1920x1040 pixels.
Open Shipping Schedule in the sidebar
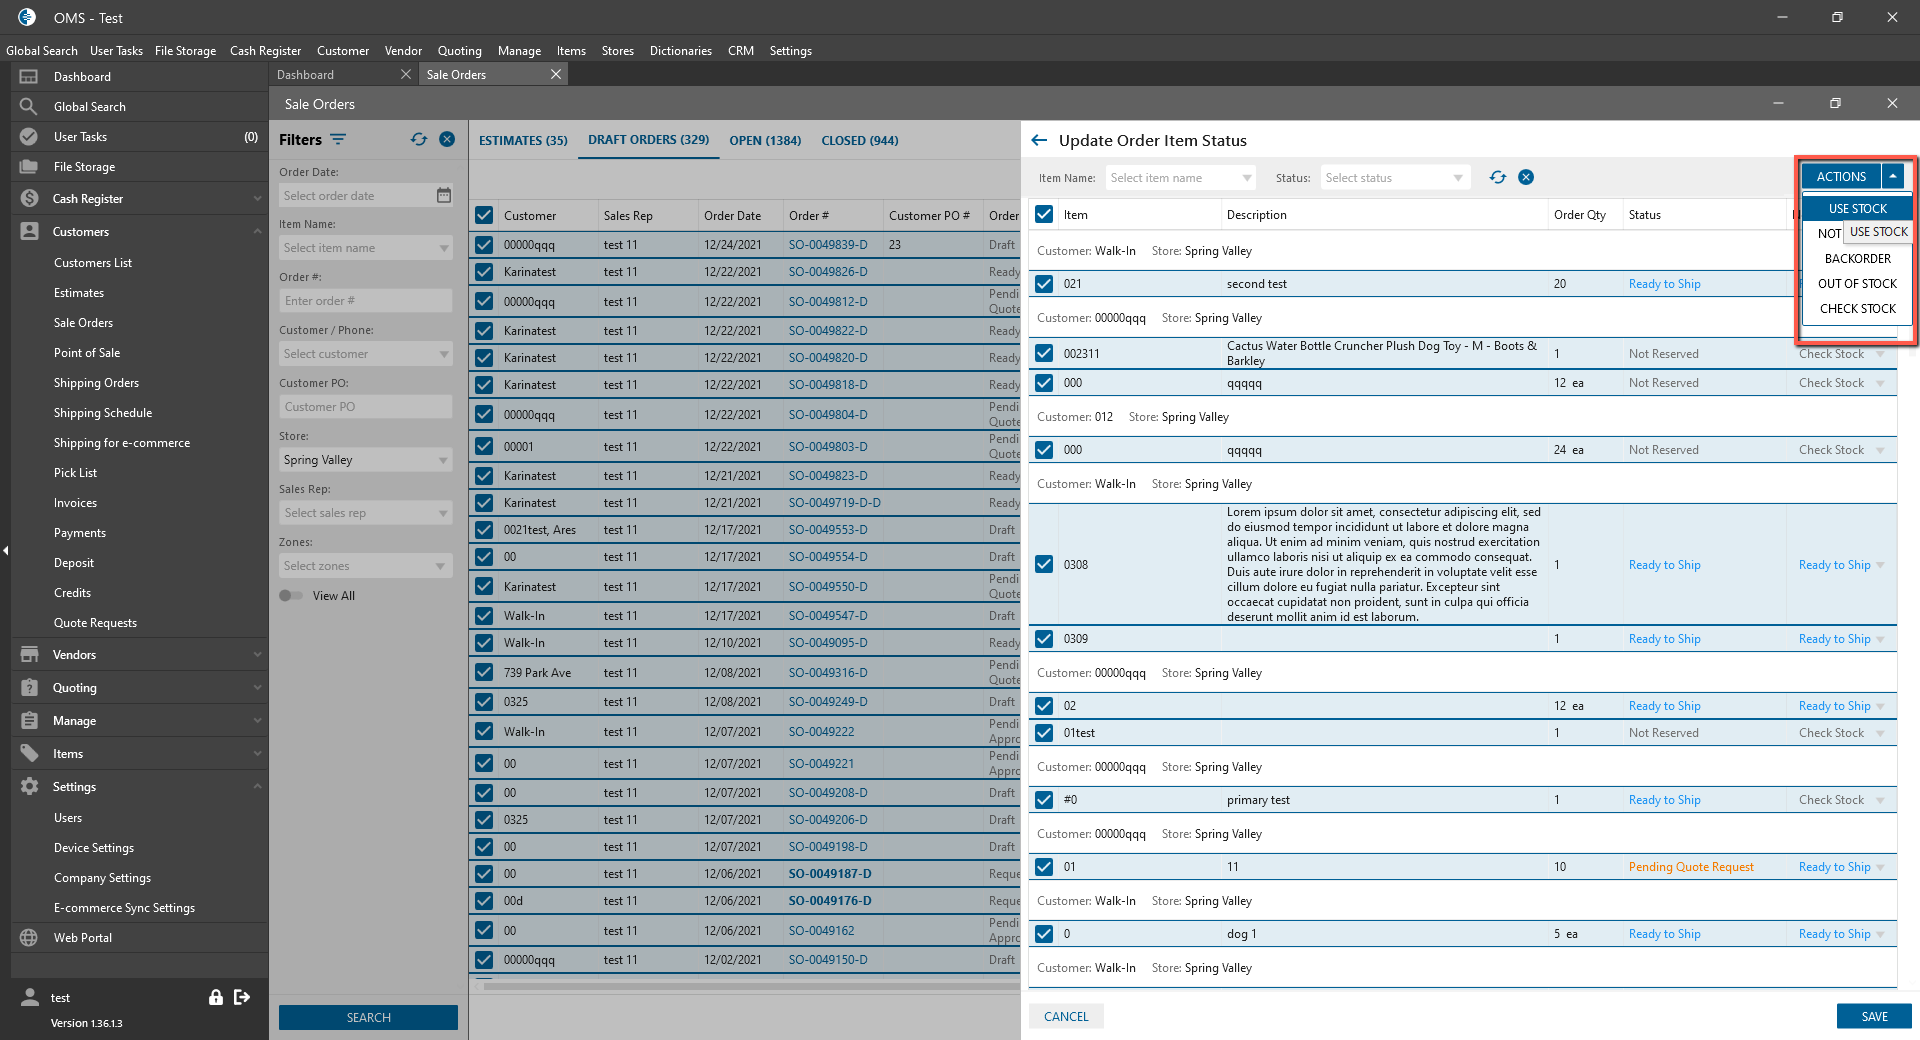[103, 413]
